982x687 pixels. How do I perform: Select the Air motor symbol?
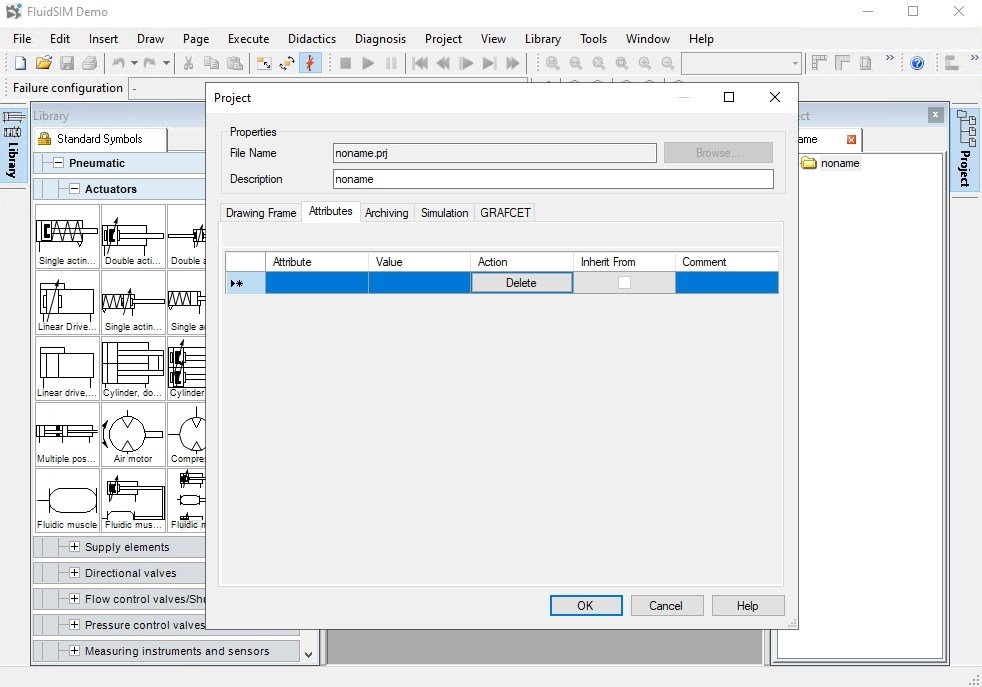click(133, 434)
